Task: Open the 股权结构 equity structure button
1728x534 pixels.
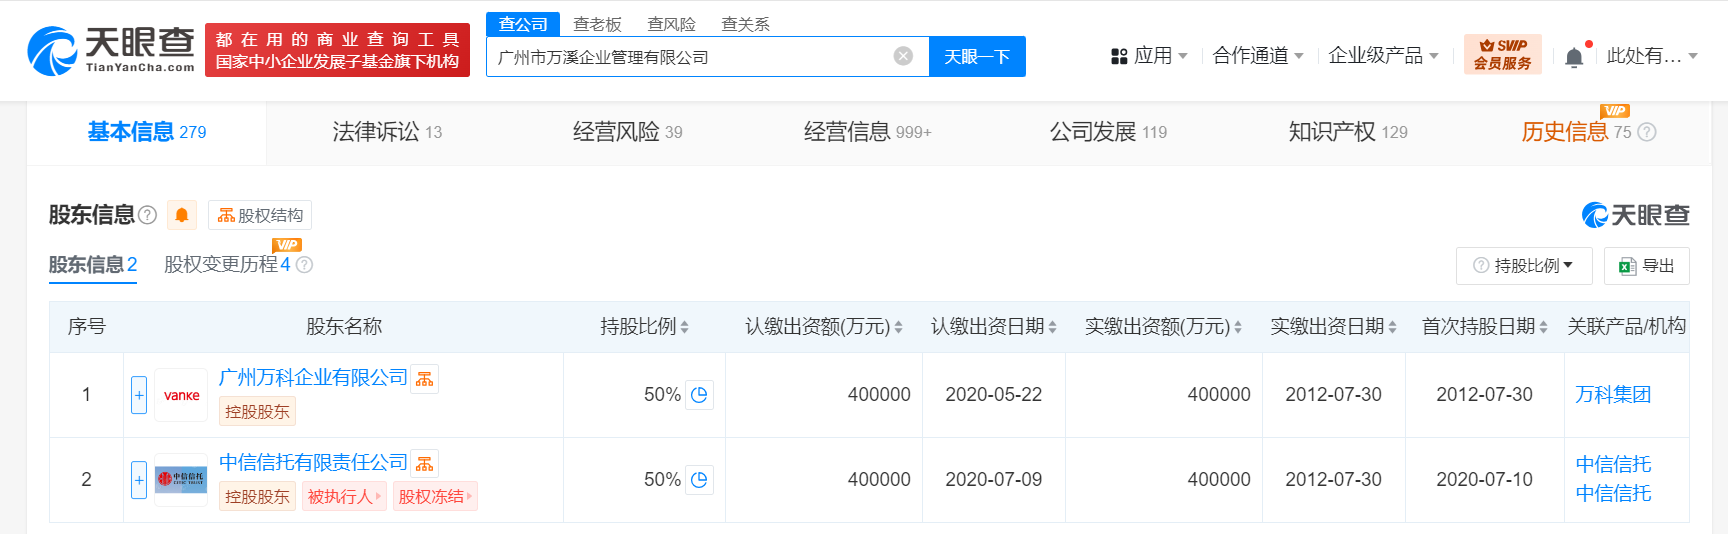Action: pyautogui.click(x=260, y=215)
